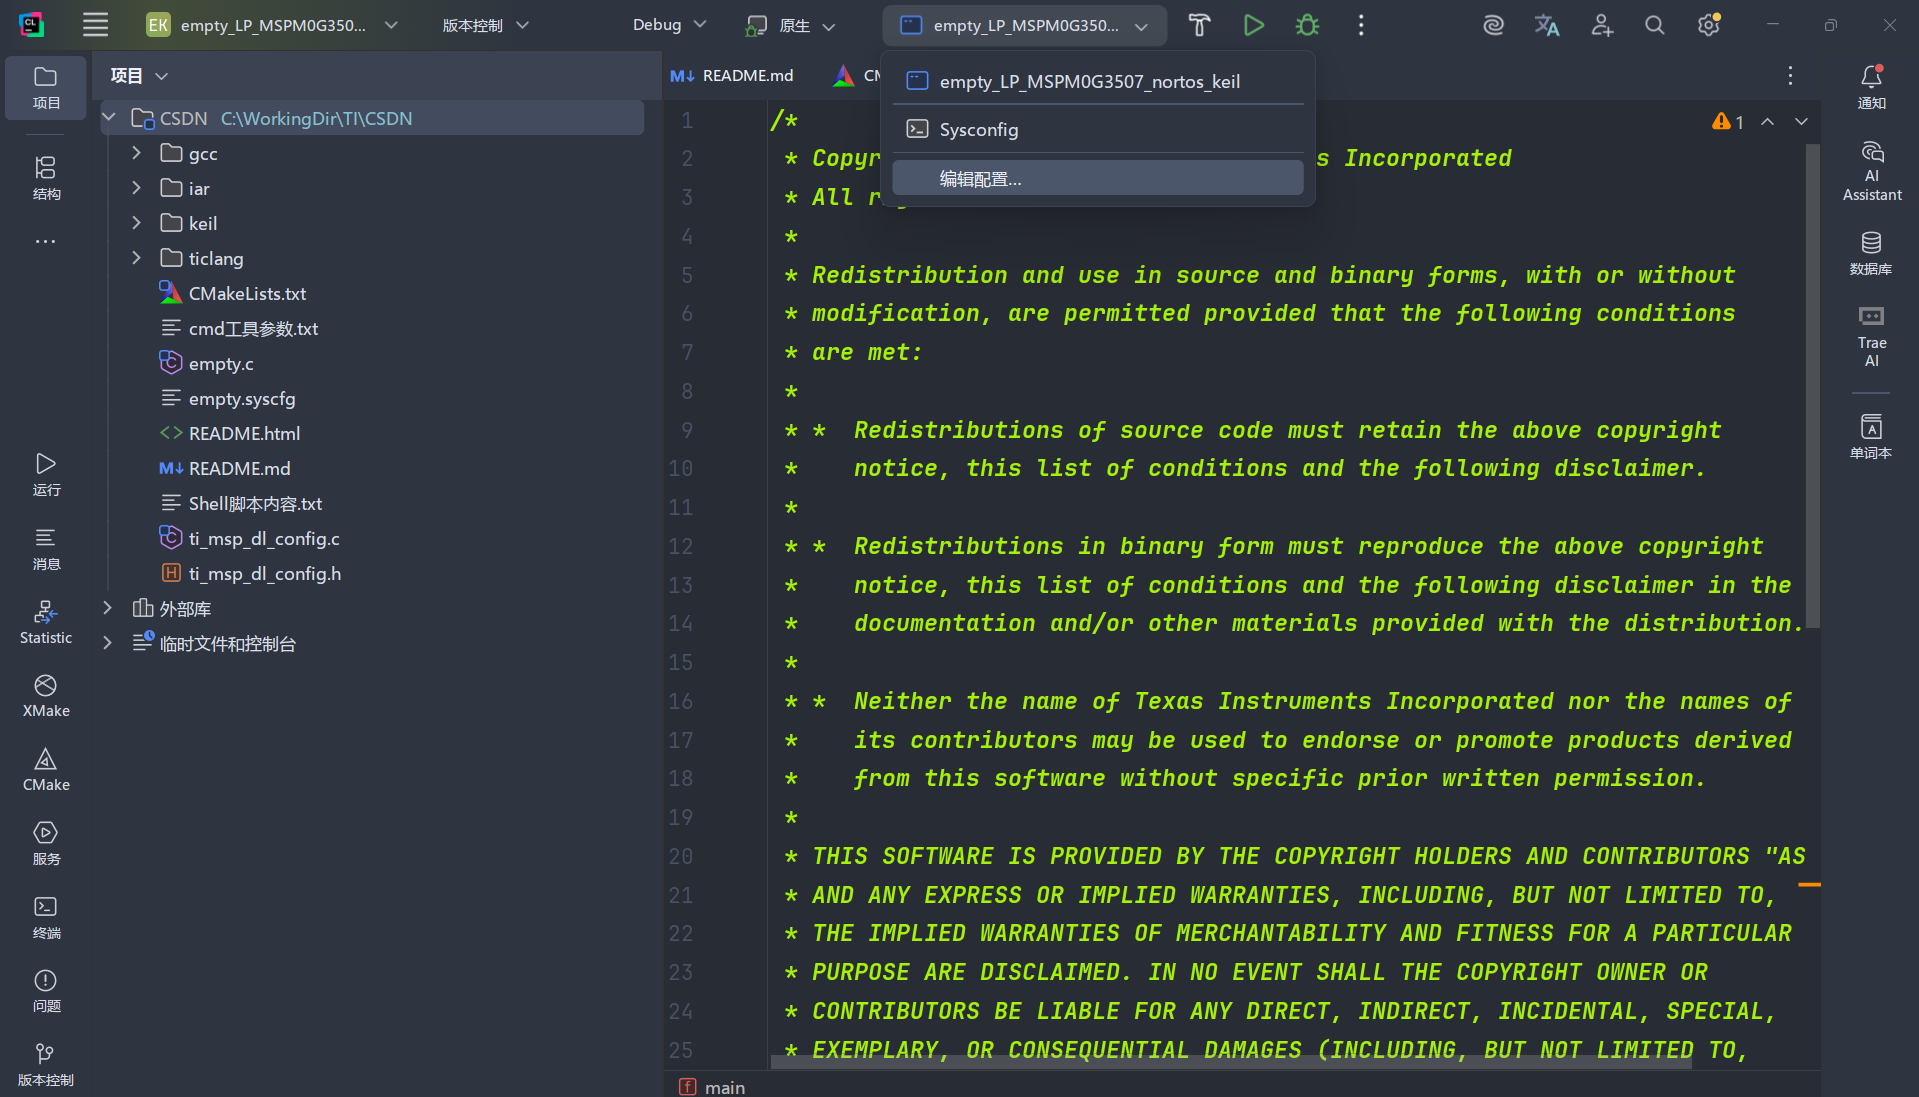Open the Debug build profile dropdown

669,25
